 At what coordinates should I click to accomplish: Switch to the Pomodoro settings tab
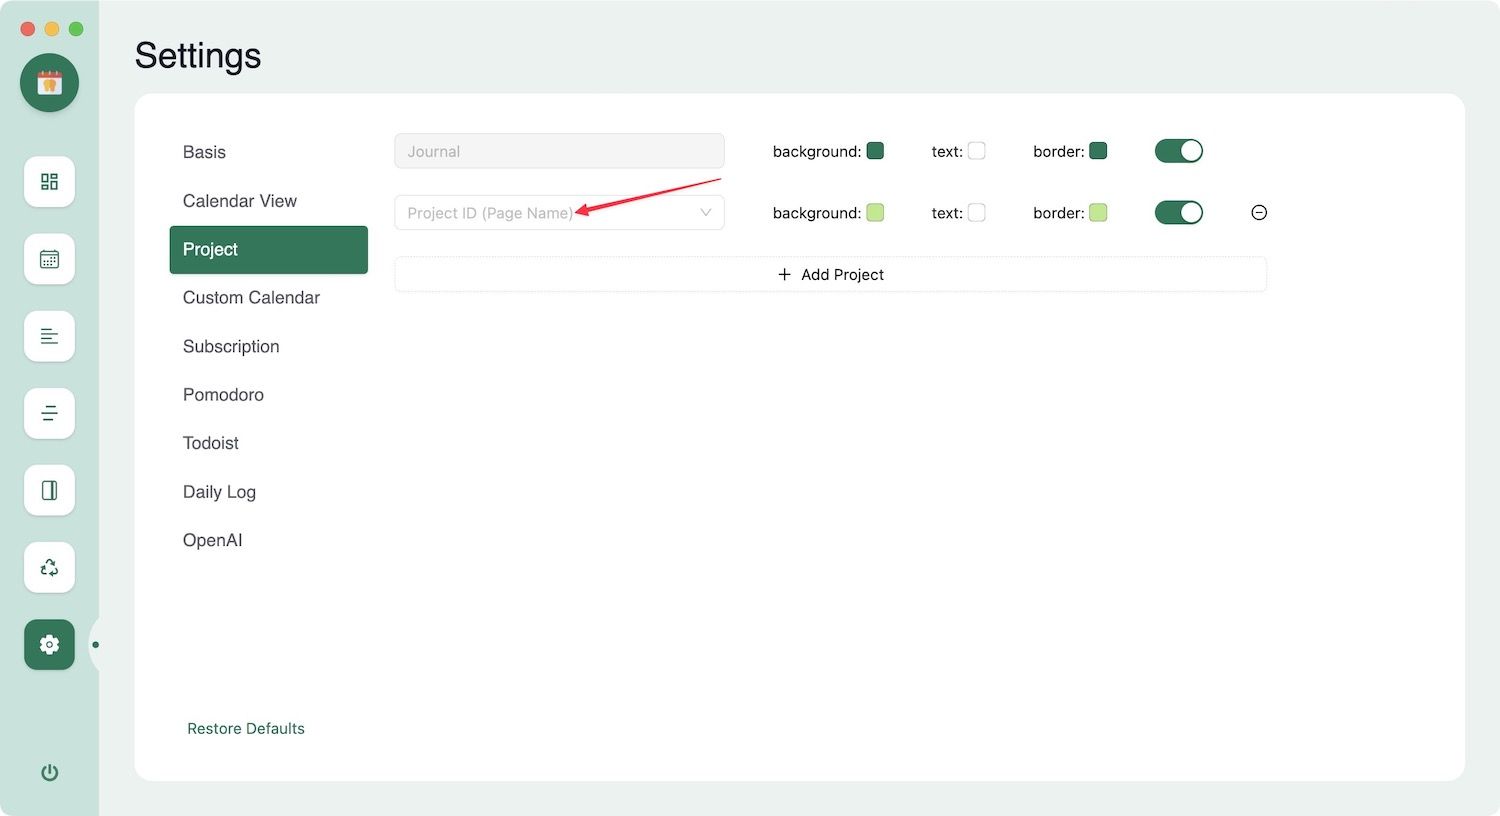pos(223,395)
